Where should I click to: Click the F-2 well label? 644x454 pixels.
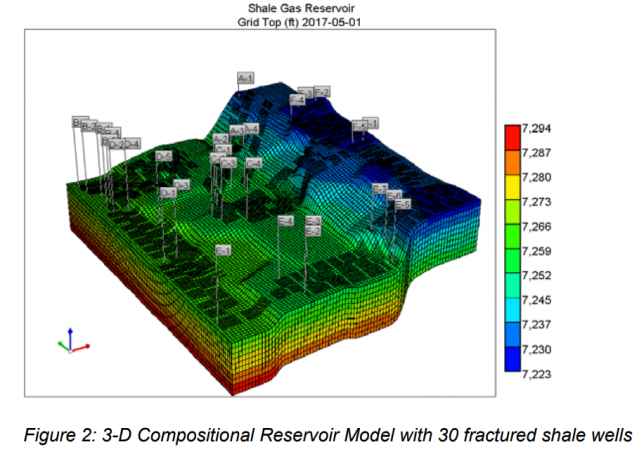click(322, 92)
